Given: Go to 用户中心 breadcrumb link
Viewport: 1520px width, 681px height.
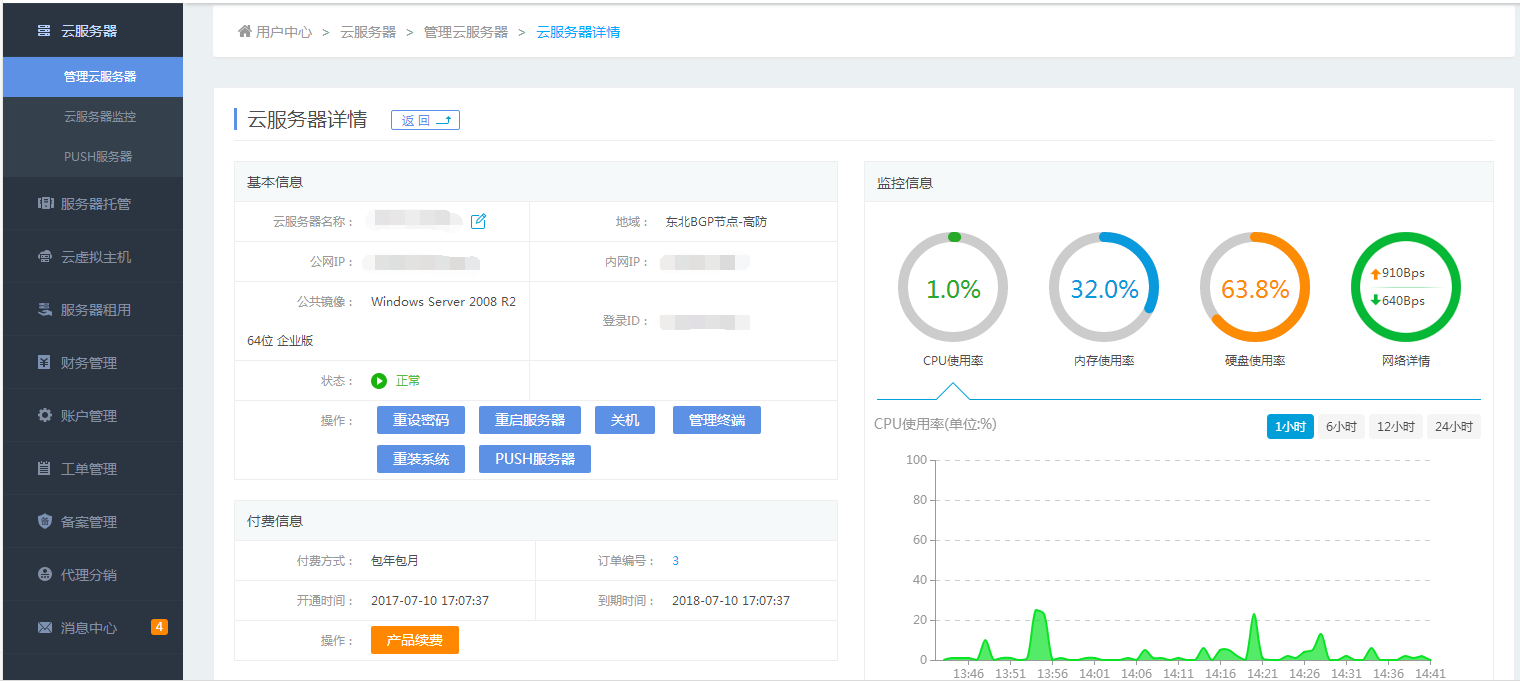Looking at the screenshot, I should point(284,32).
